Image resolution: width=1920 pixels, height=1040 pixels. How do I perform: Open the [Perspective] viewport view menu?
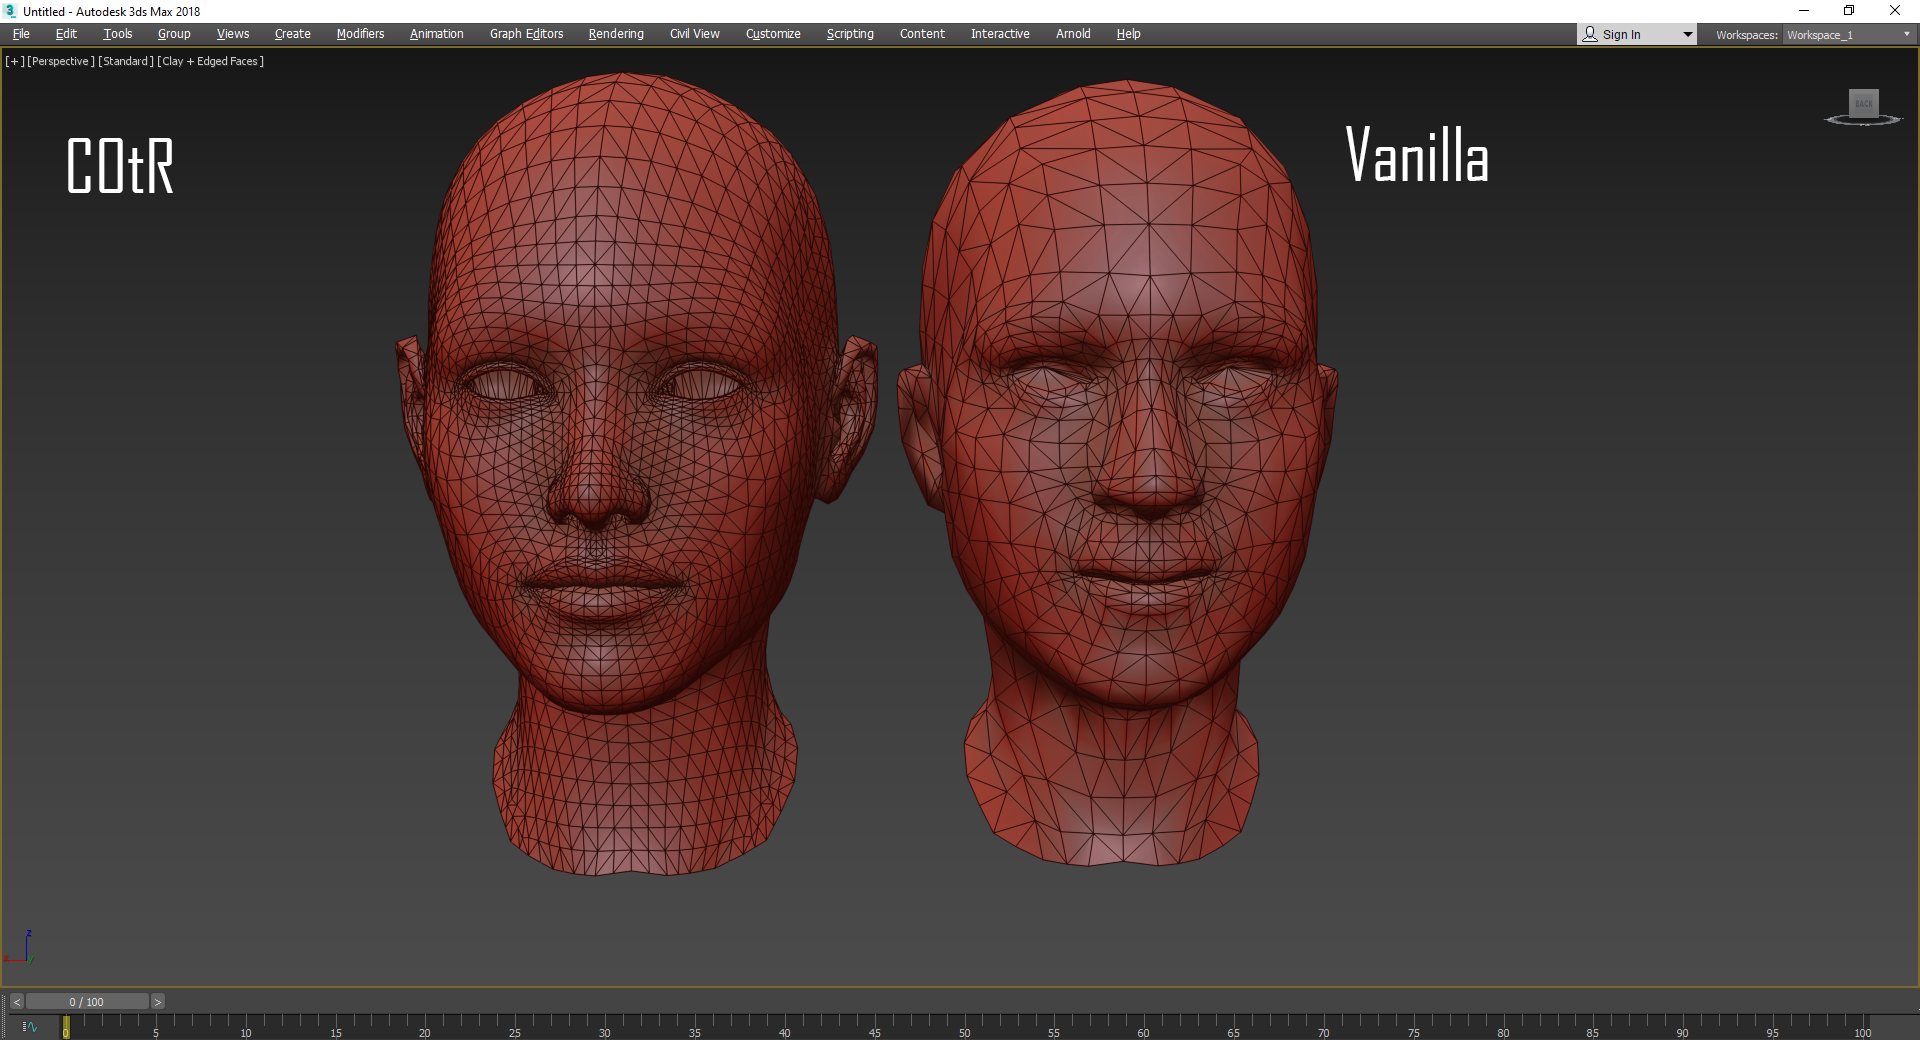pos(61,61)
